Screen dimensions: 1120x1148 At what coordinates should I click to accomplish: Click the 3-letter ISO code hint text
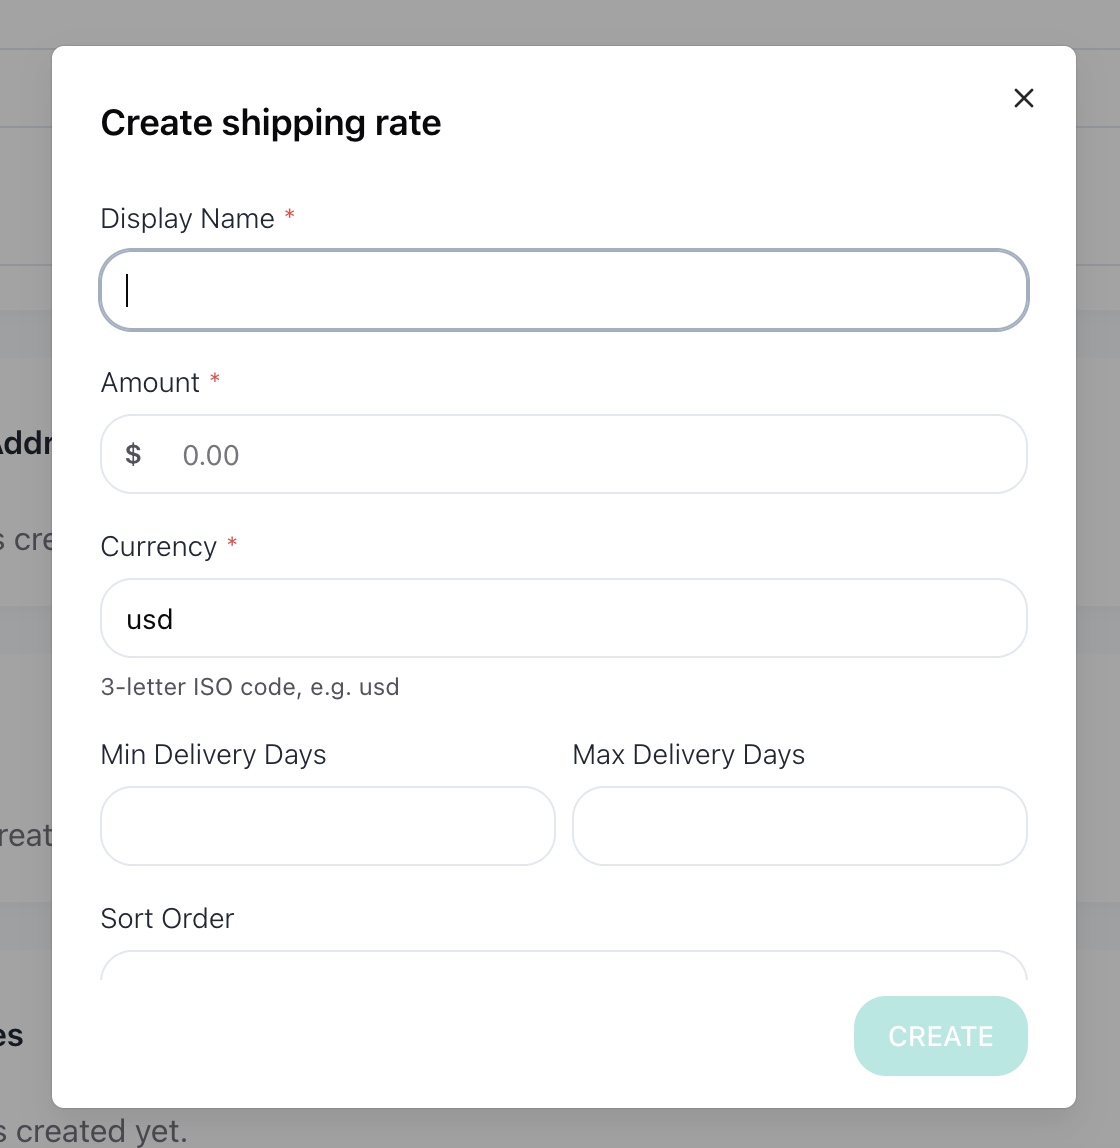tap(250, 687)
